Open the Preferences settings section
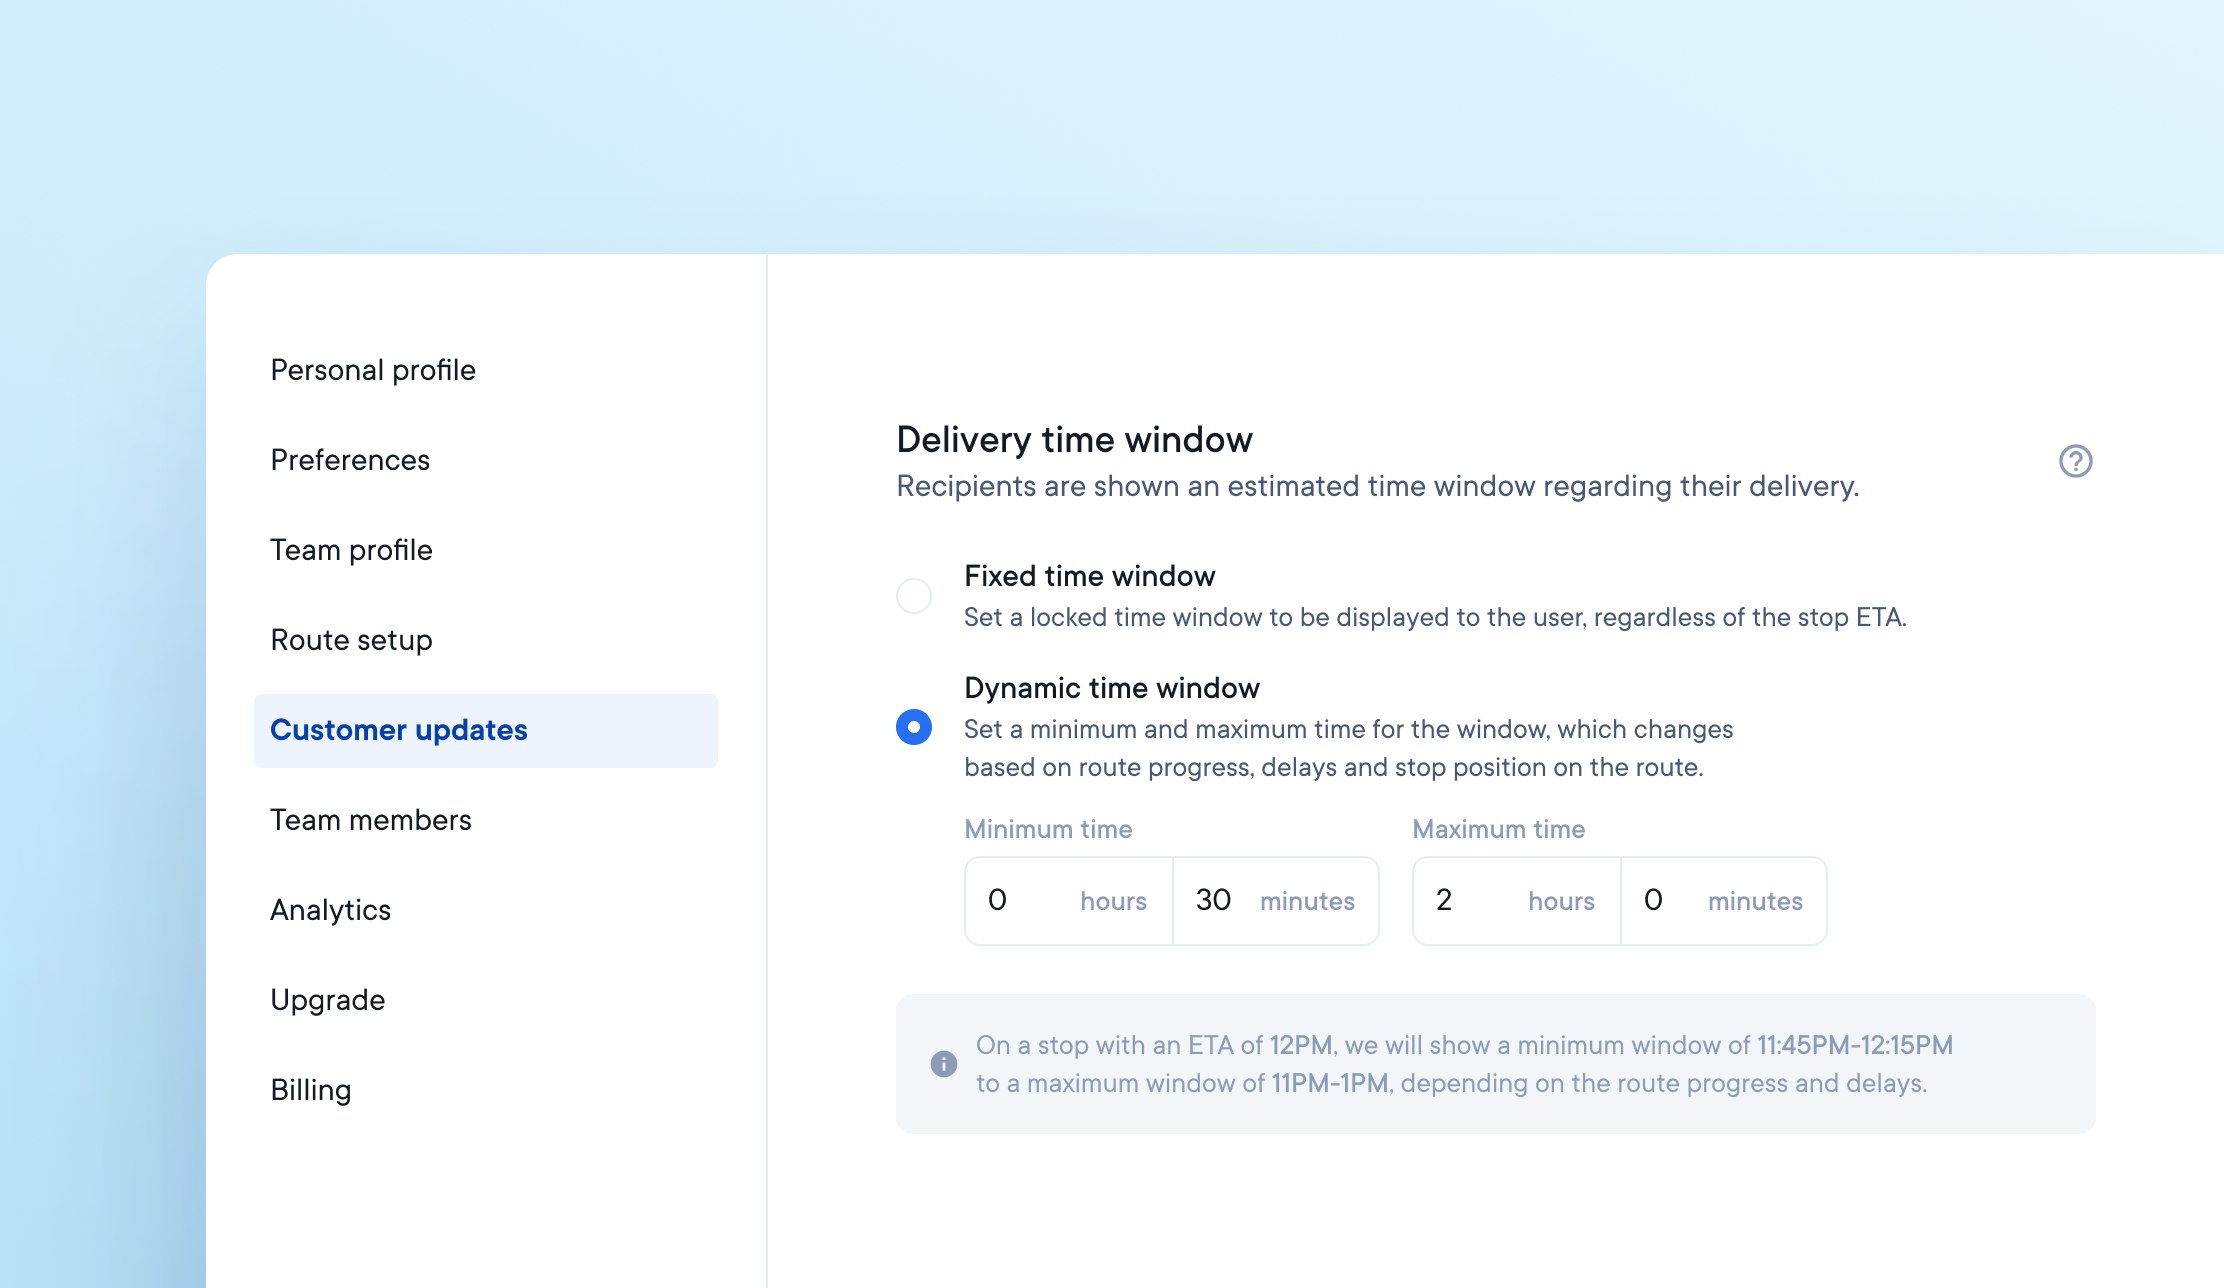Image resolution: width=2224 pixels, height=1288 pixels. click(351, 458)
